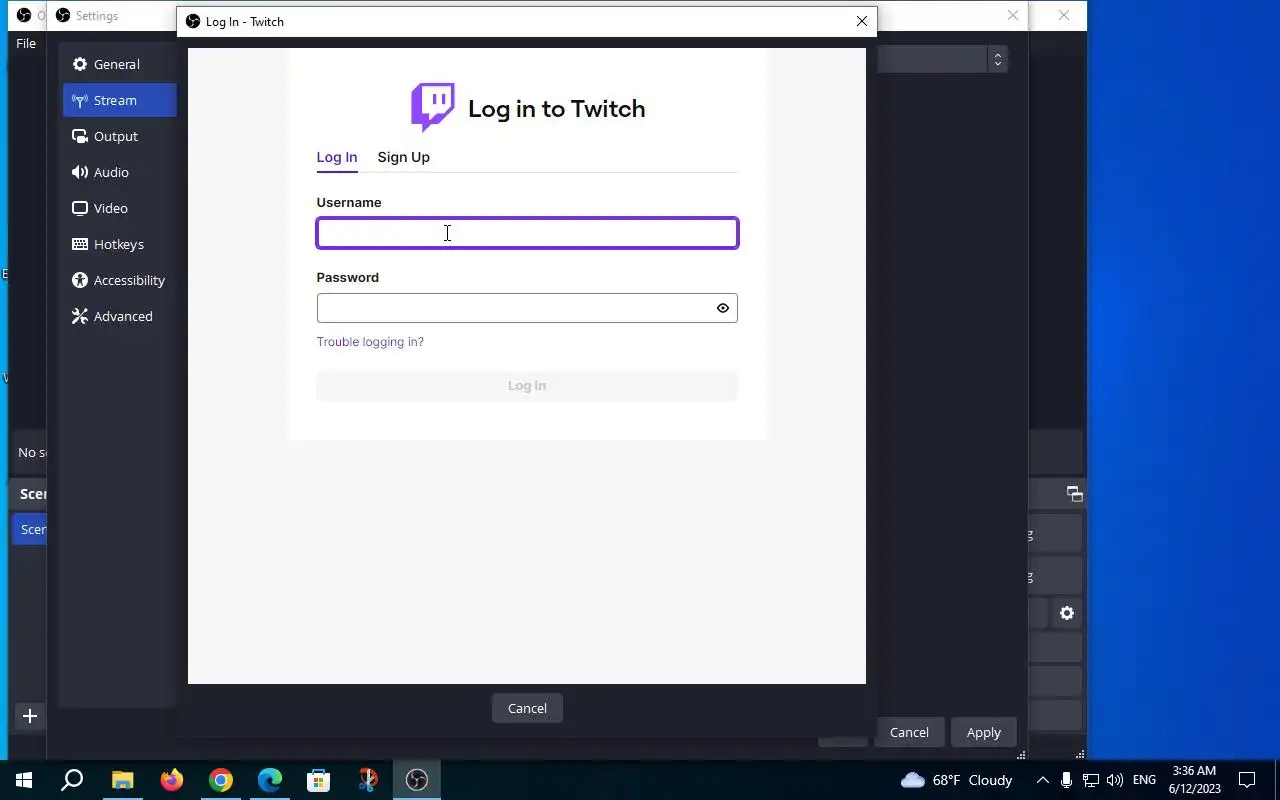Cancel the Twitch login dialog
The image size is (1280, 800).
527,708
